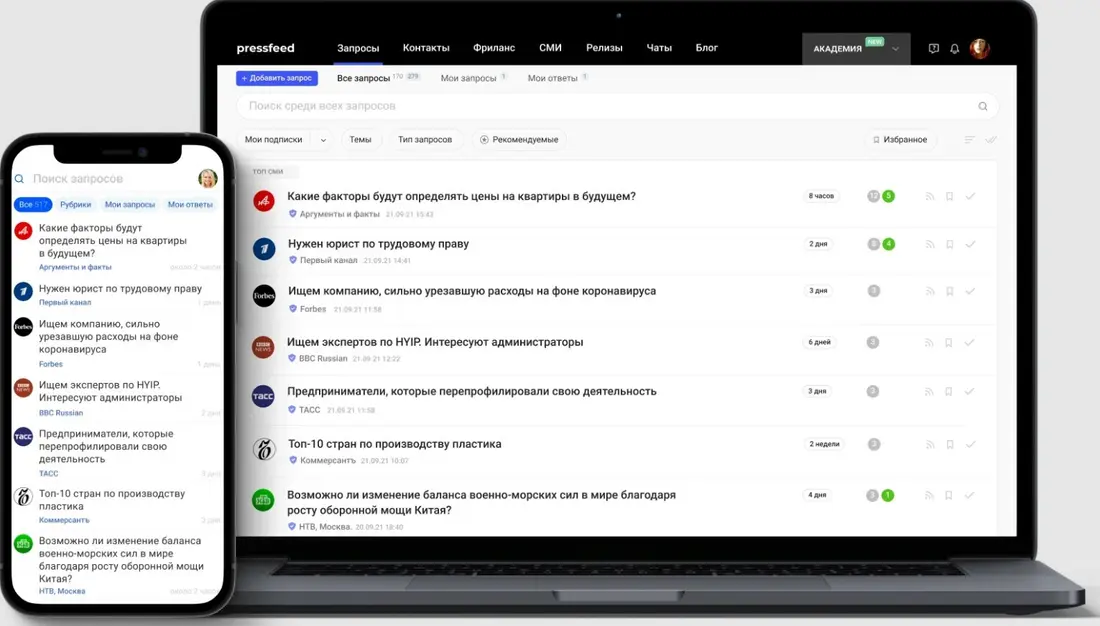This screenshot has height=626, width=1100.
Task: Bookmark the цены на квартиры request
Action: point(949,197)
